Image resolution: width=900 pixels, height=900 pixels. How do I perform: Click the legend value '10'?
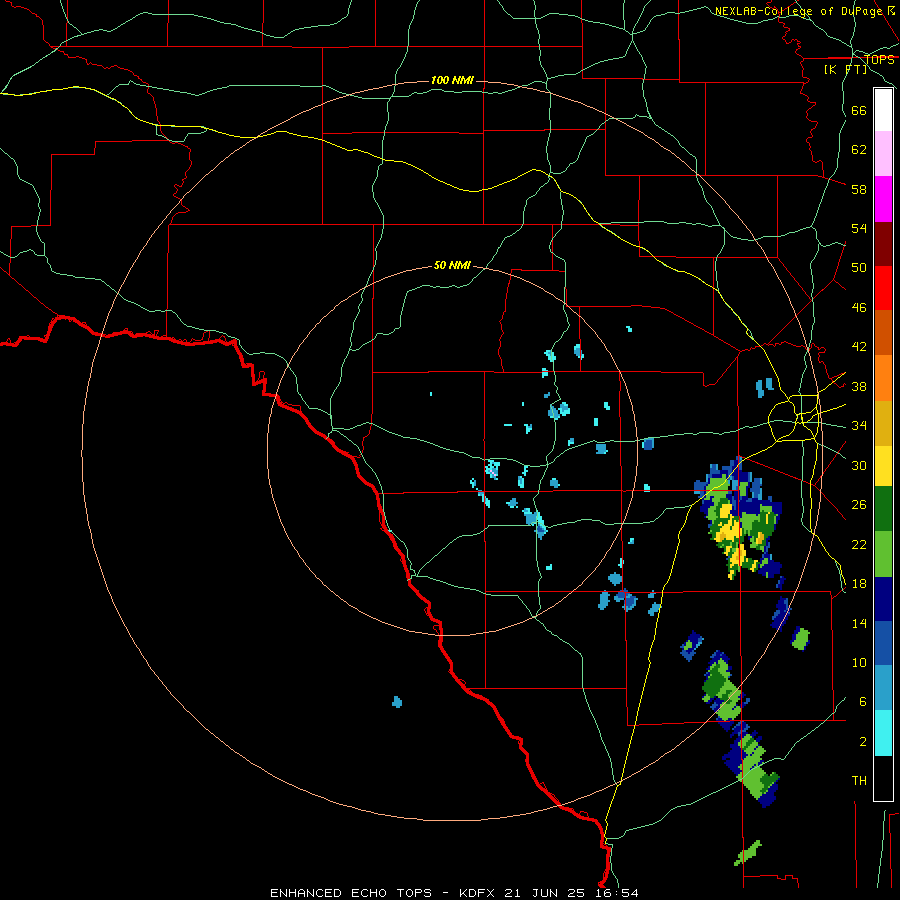click(x=859, y=662)
